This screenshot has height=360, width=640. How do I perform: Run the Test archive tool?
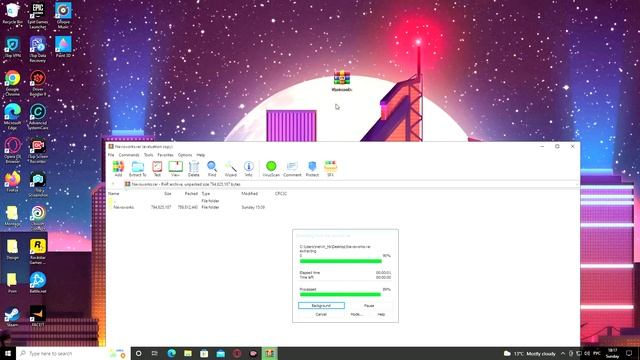157,169
